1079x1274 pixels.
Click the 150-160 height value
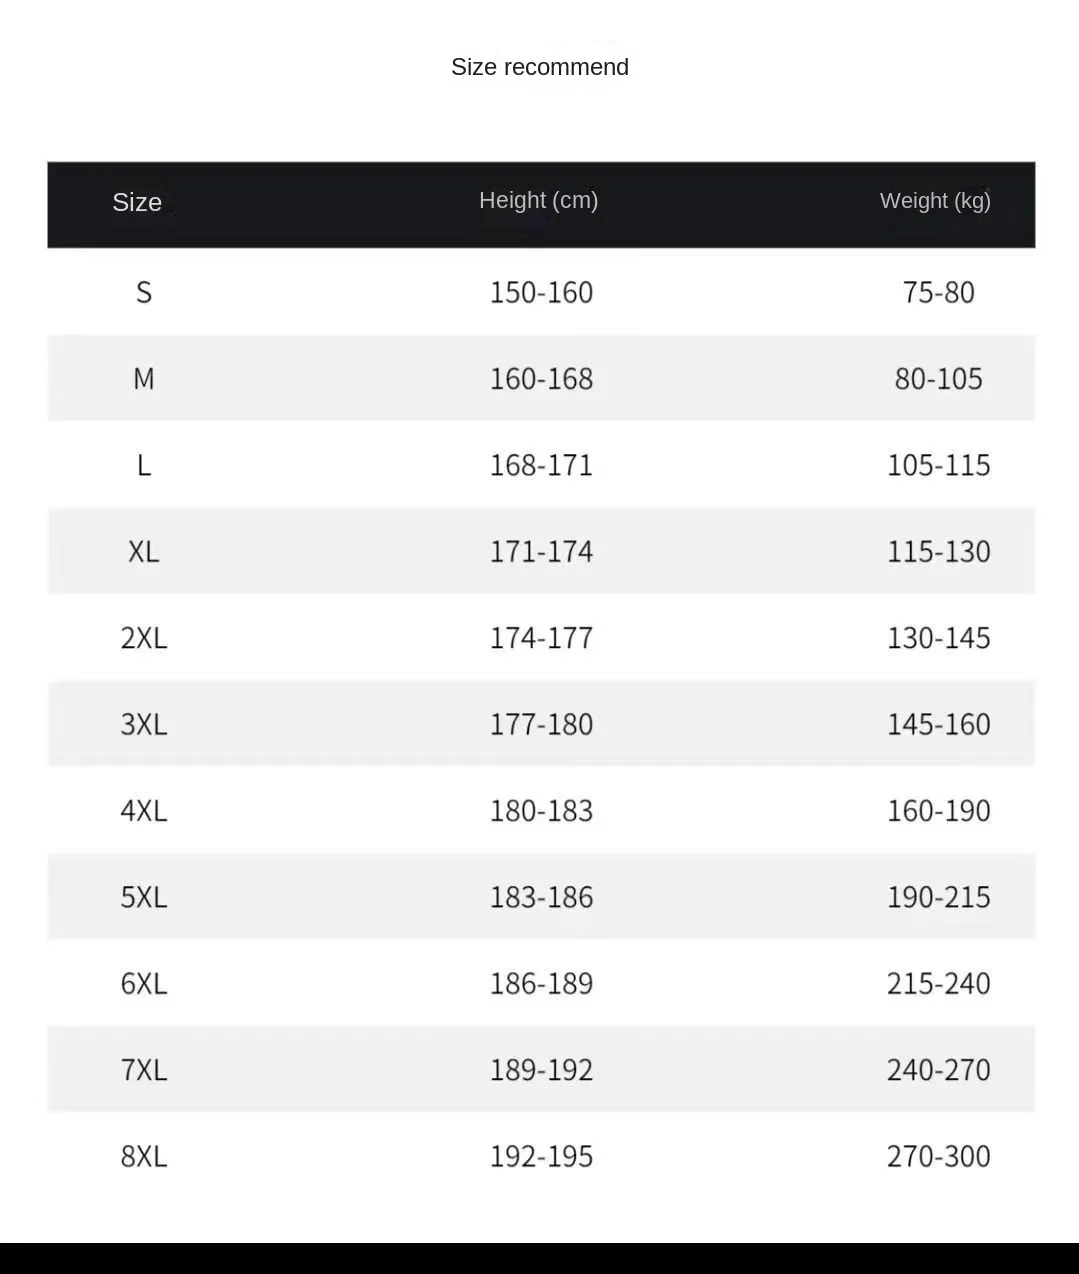coord(541,292)
